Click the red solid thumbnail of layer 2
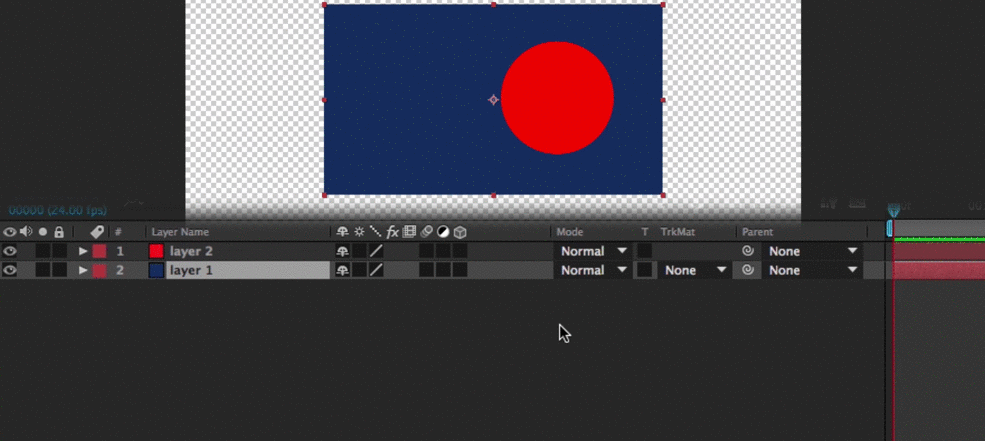Screen dimensions: 985x441 click(156, 251)
